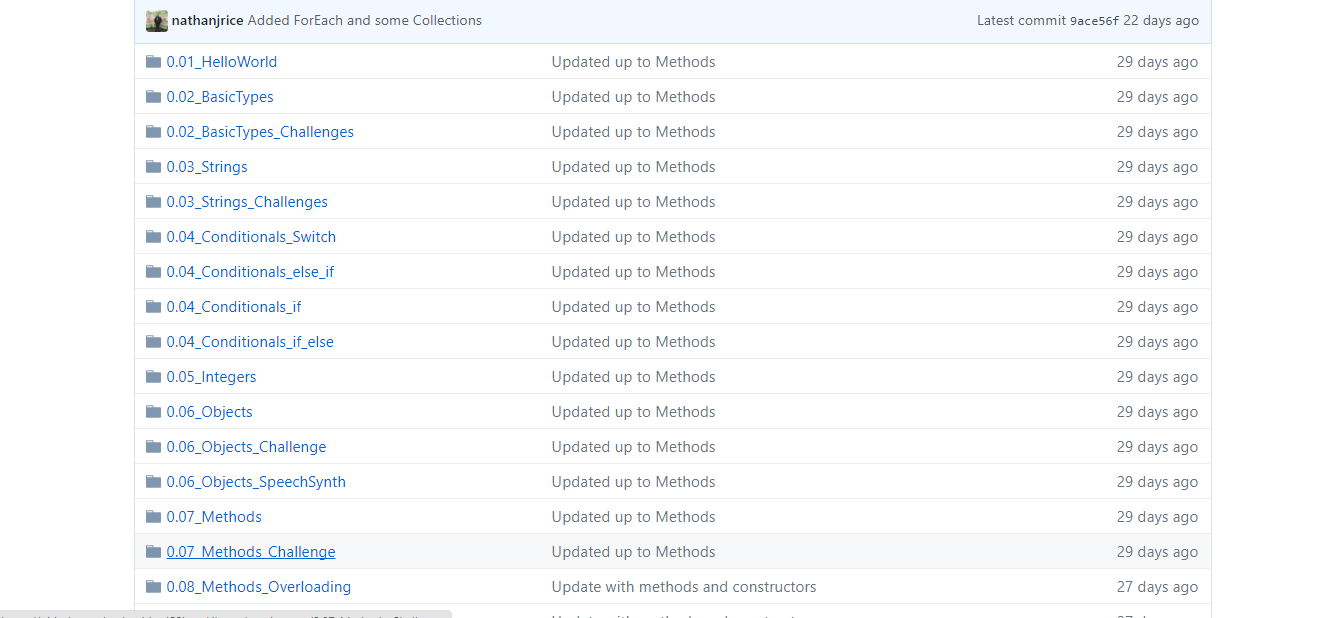Open the 0.06_Objects_Challenge folder
The height and width of the screenshot is (618, 1319).
pos(246,447)
